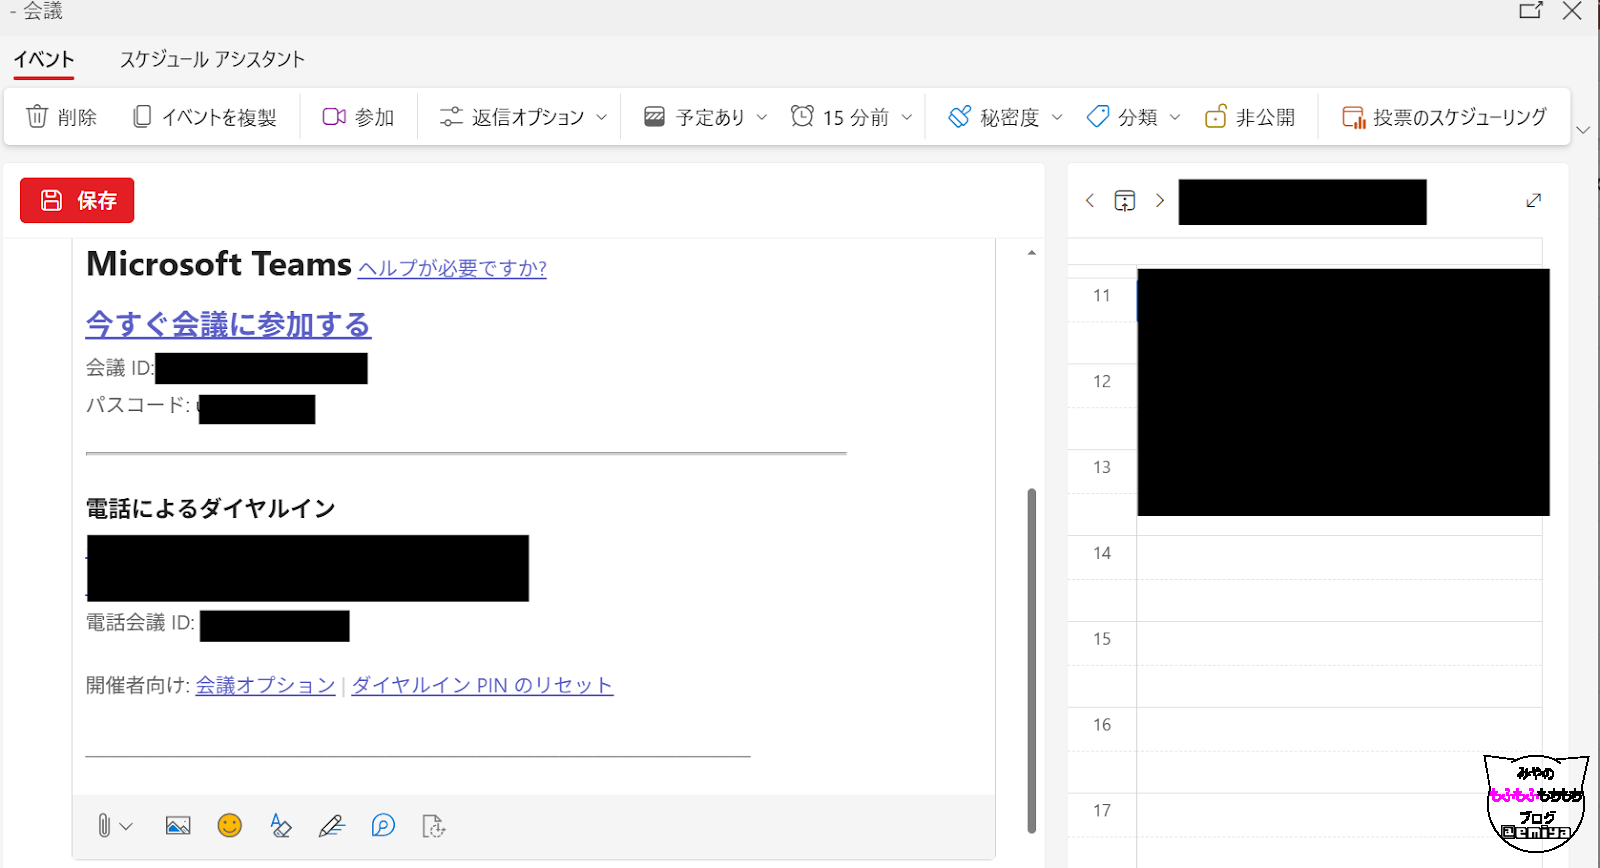Switch to the Event (イベント) tab
1600x868 pixels.
(x=44, y=59)
